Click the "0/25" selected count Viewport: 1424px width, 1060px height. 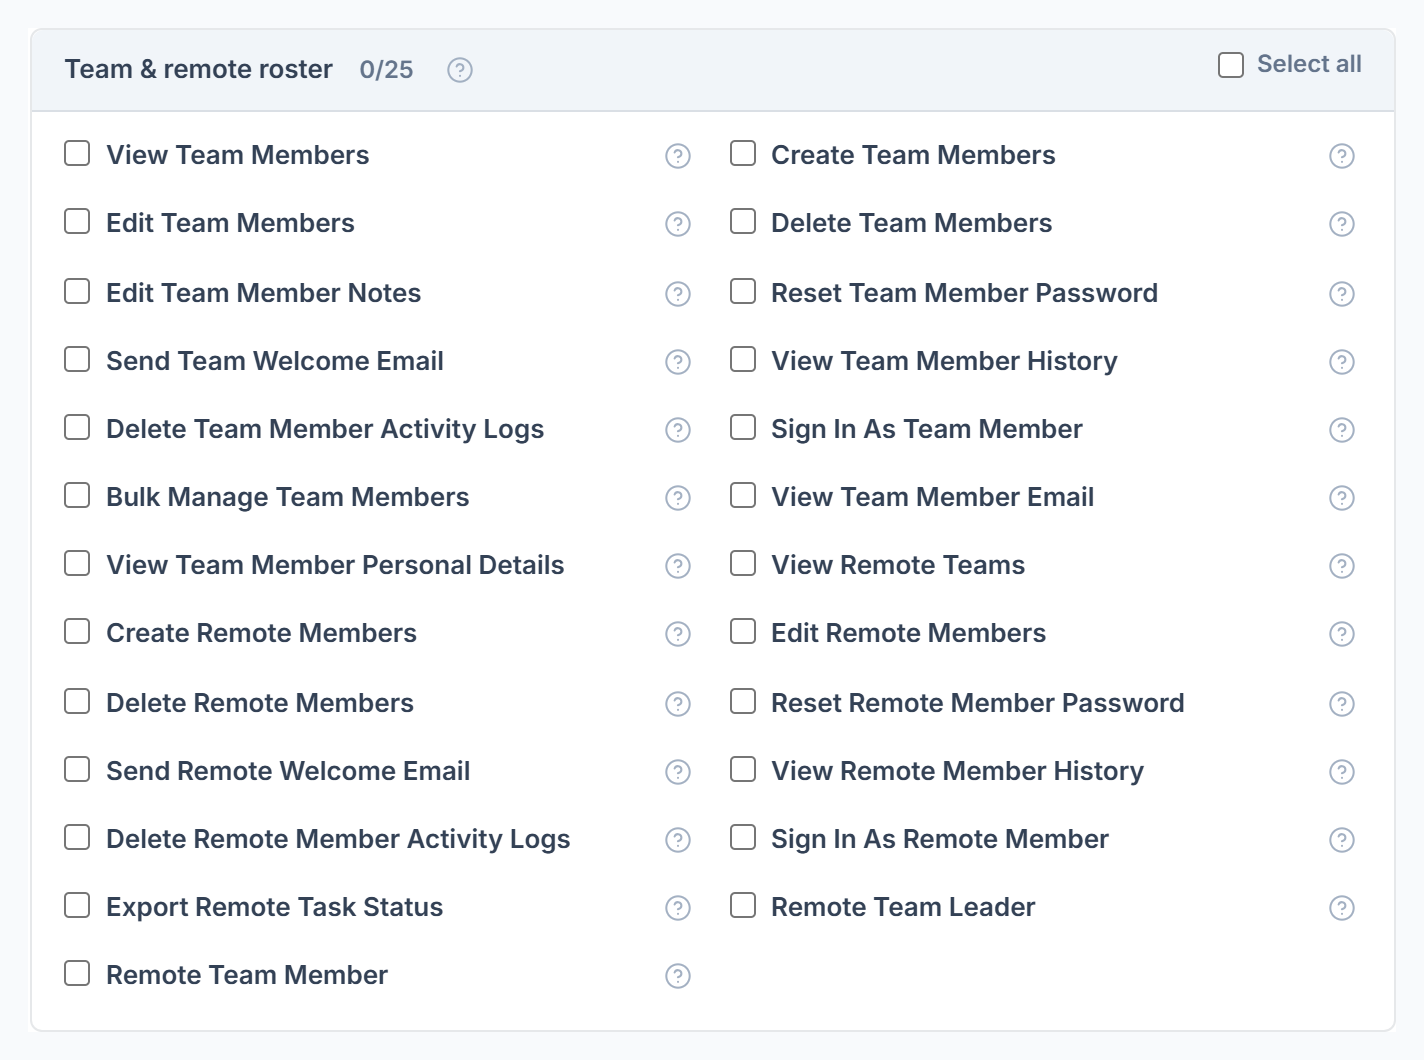[386, 70]
